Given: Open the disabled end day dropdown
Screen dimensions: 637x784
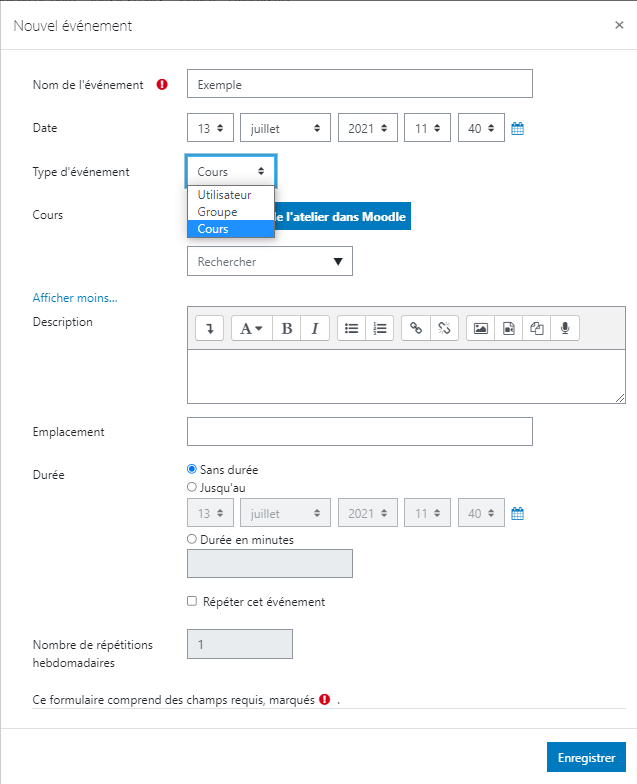Looking at the screenshot, I should [x=210, y=513].
